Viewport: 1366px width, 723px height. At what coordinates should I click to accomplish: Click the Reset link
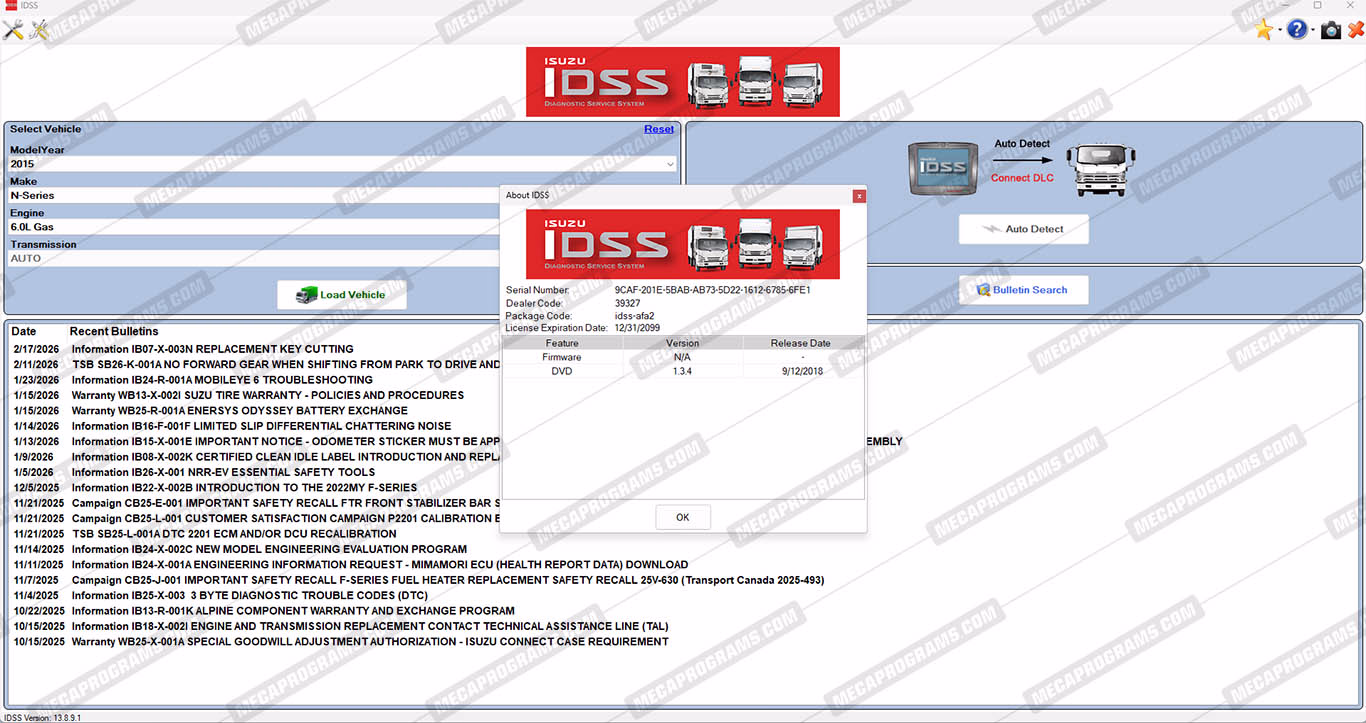pos(659,129)
